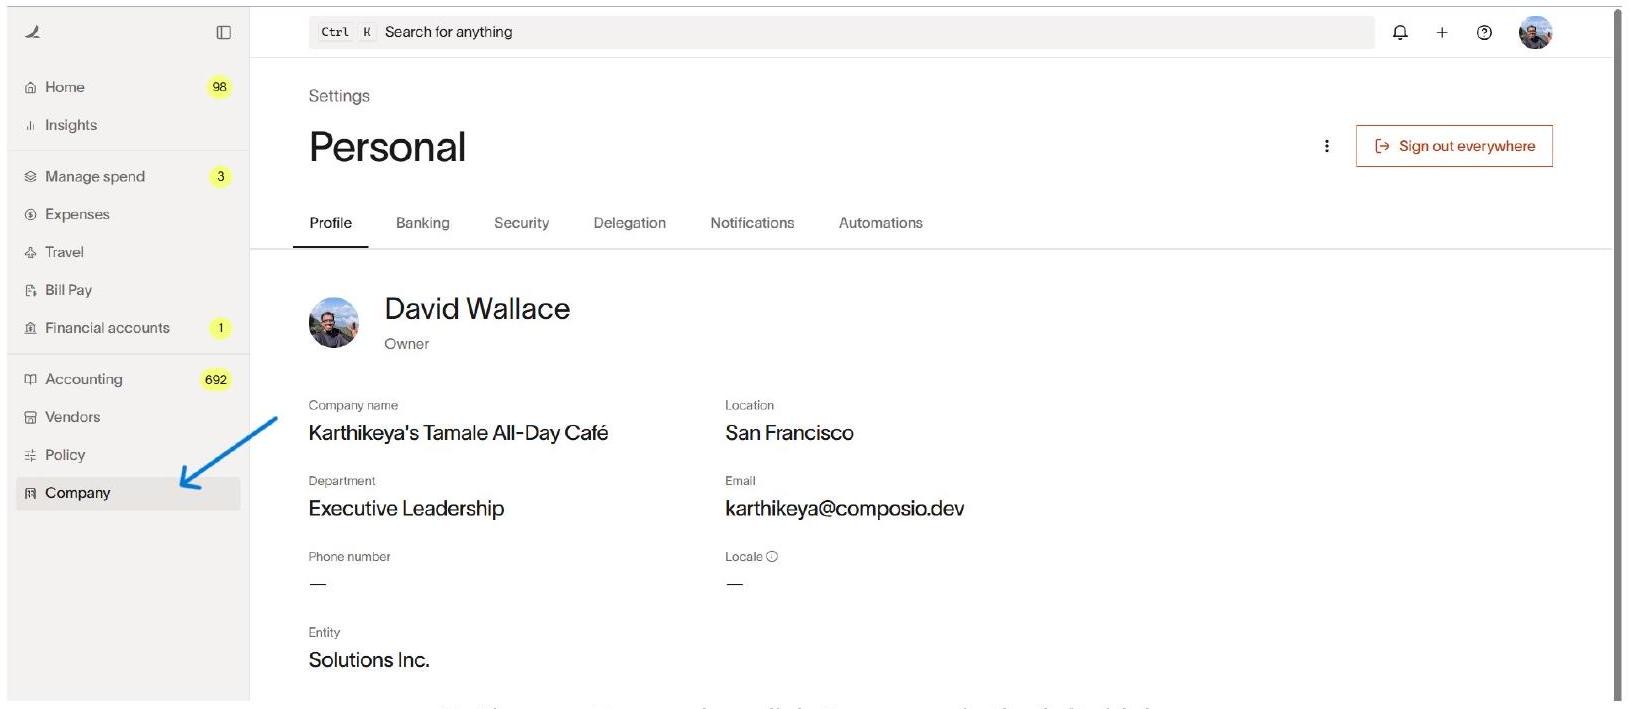
Task: Click the Settings breadcrumb text
Action: [339, 96]
